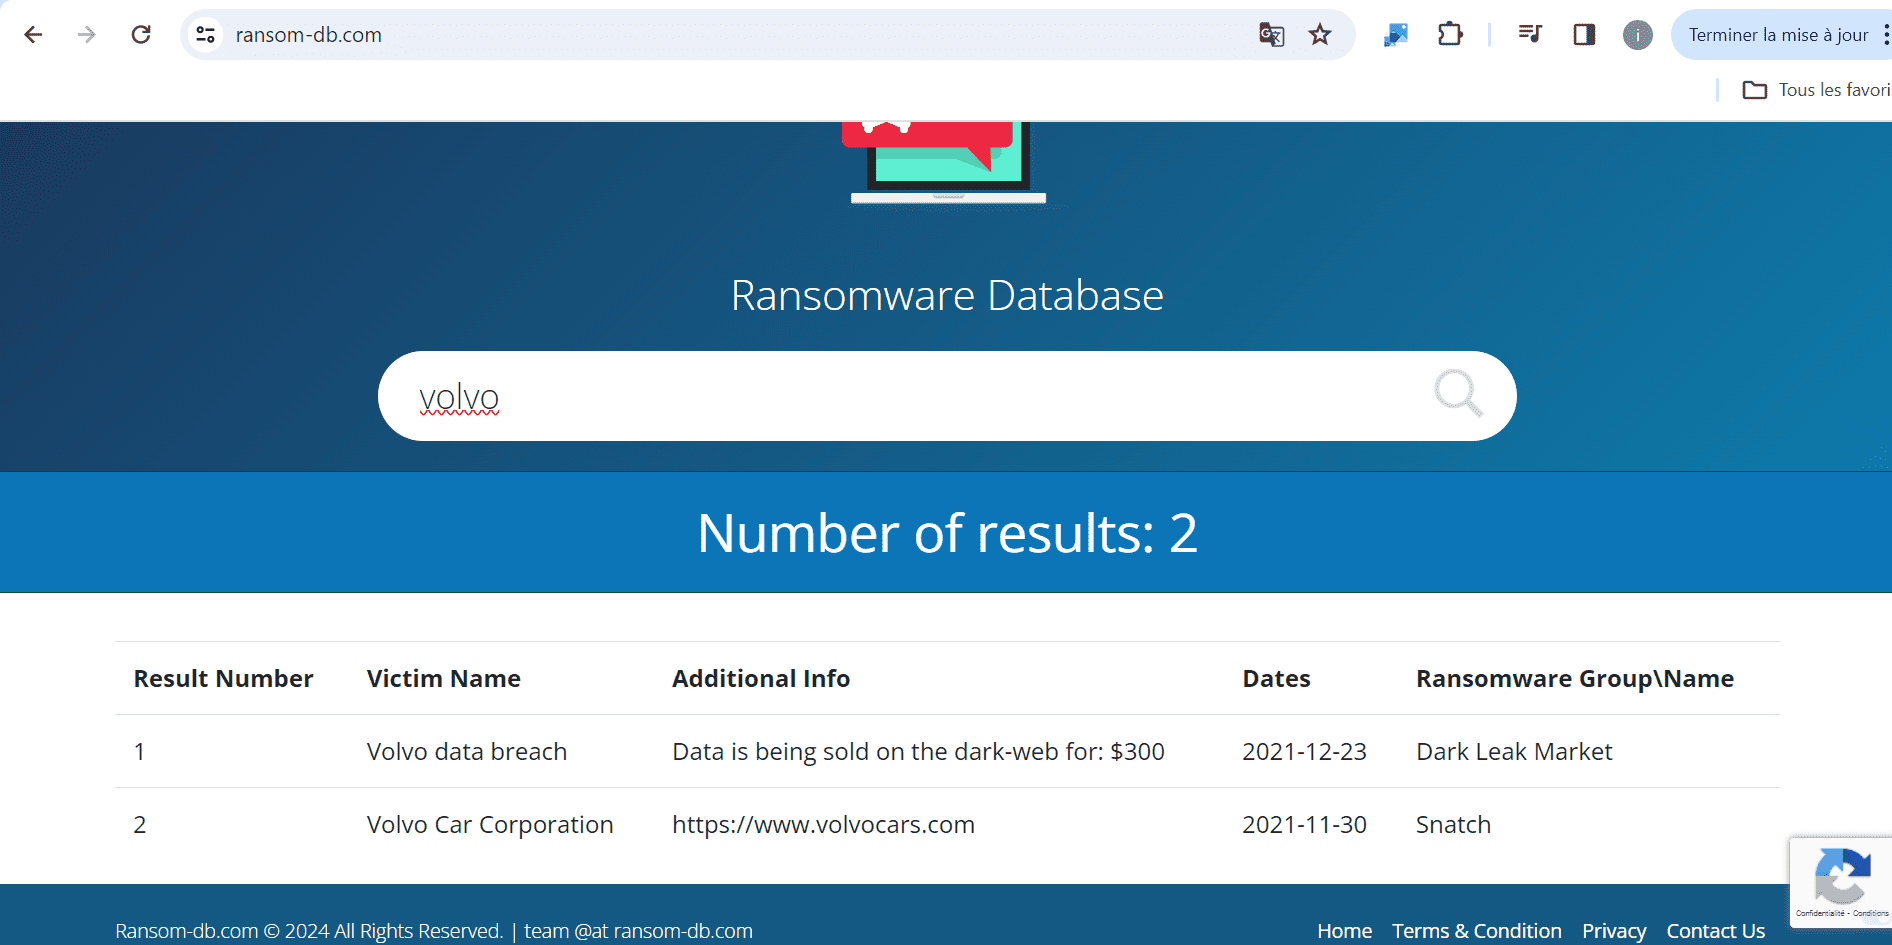Click the Ransomware Database laptop logo

[948, 163]
